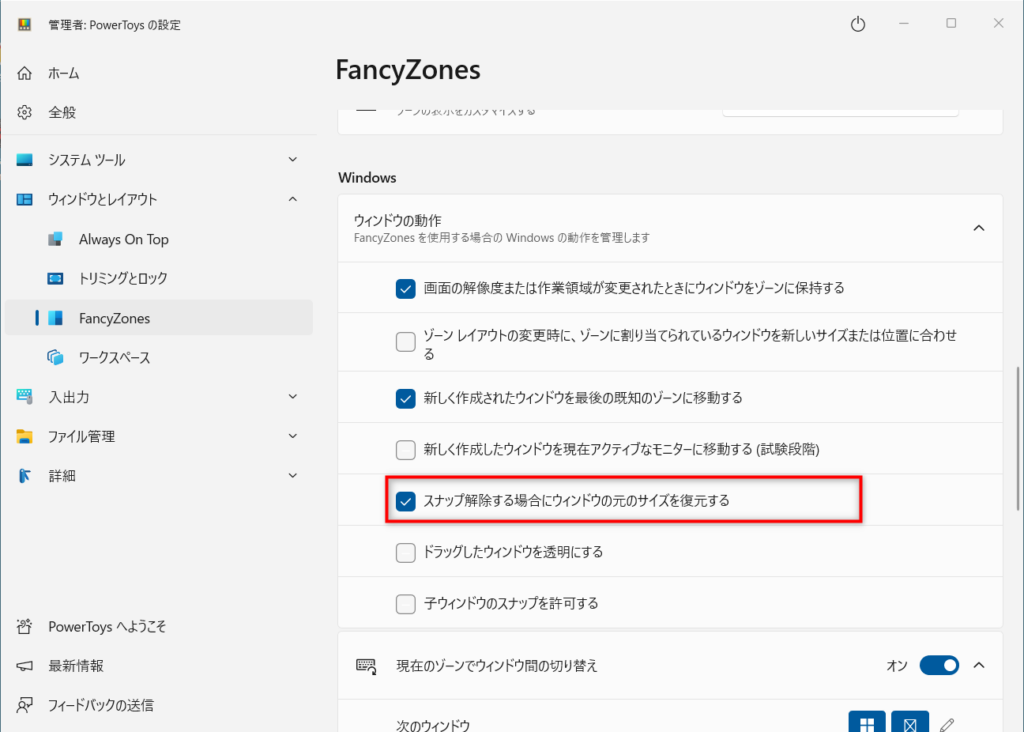Uncheck スナップ解除する場合にウィンドウの元のサイズを復元する
The image size is (1024, 732).
[x=406, y=501]
